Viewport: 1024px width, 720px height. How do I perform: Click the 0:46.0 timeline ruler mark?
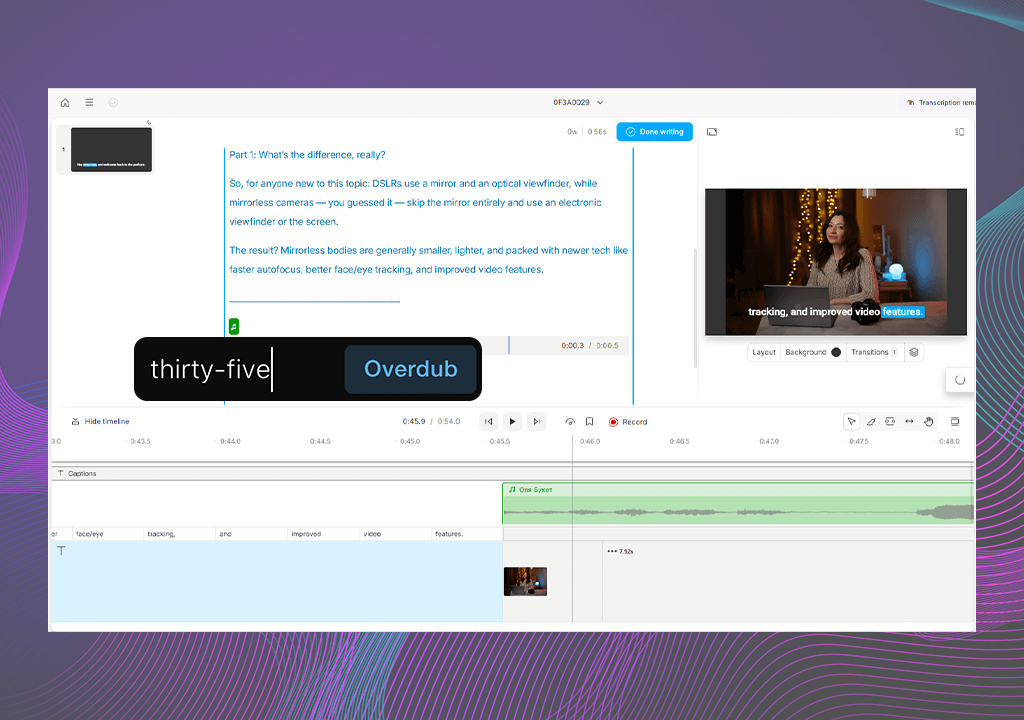[x=590, y=442]
